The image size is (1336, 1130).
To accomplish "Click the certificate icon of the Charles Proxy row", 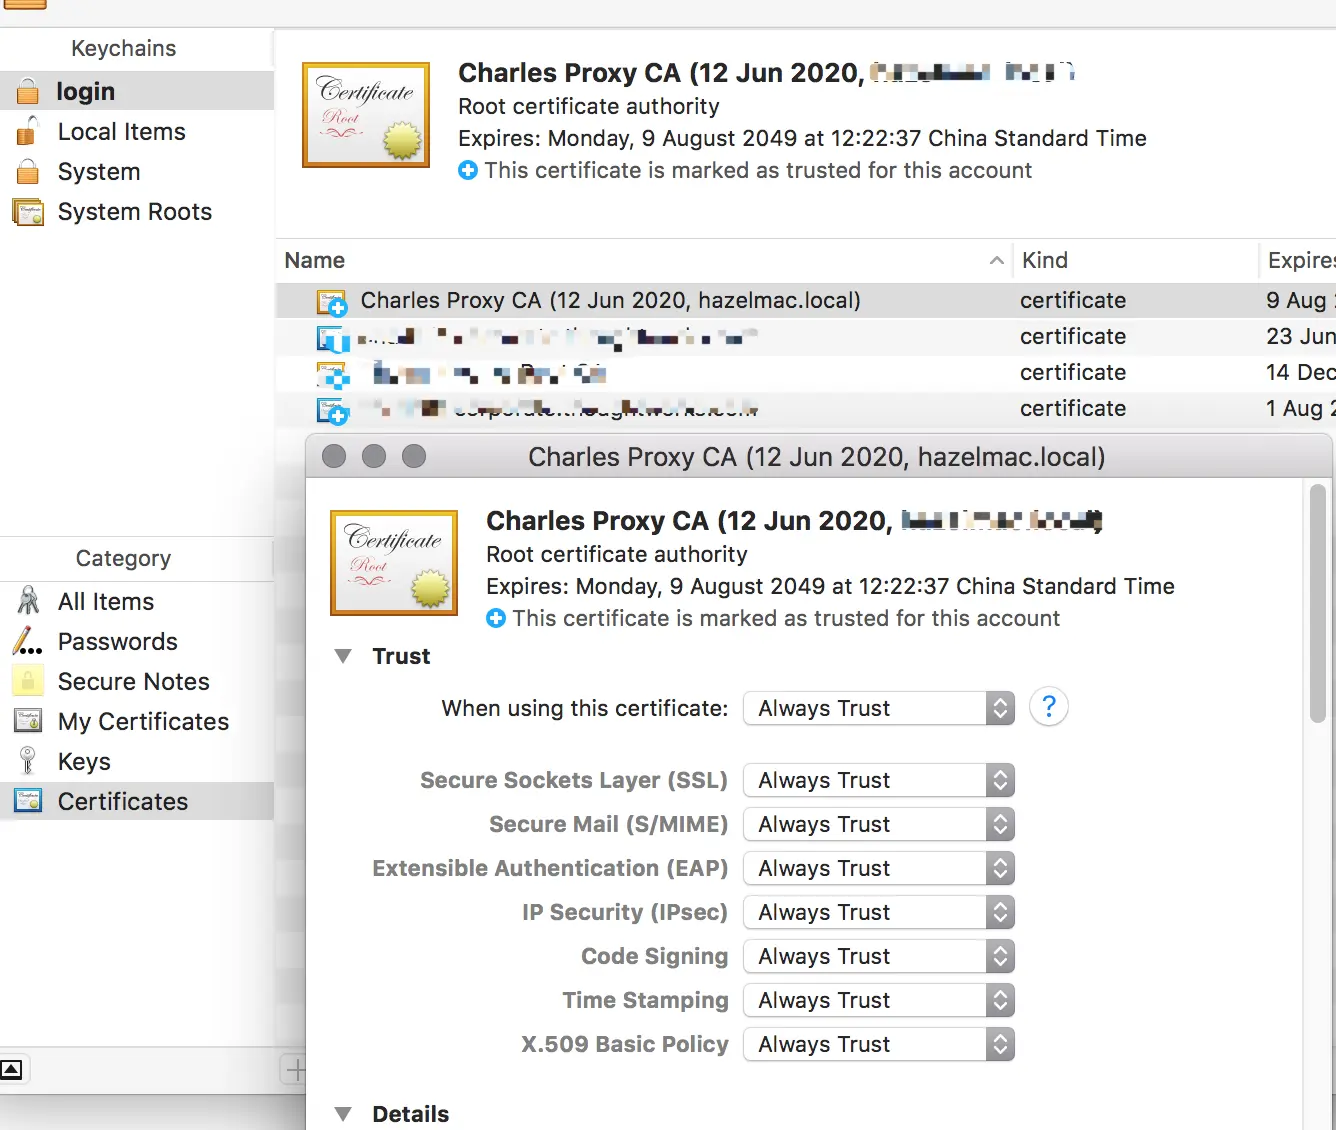I will point(332,302).
